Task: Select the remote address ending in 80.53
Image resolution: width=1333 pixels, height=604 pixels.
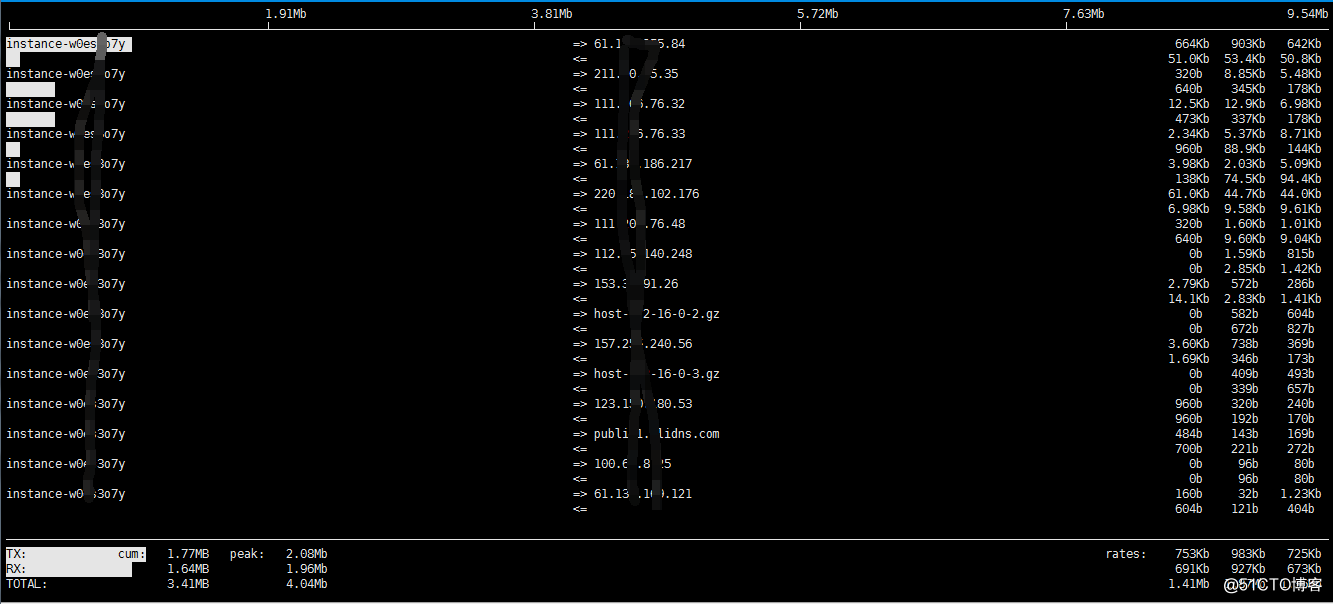Action: (643, 404)
